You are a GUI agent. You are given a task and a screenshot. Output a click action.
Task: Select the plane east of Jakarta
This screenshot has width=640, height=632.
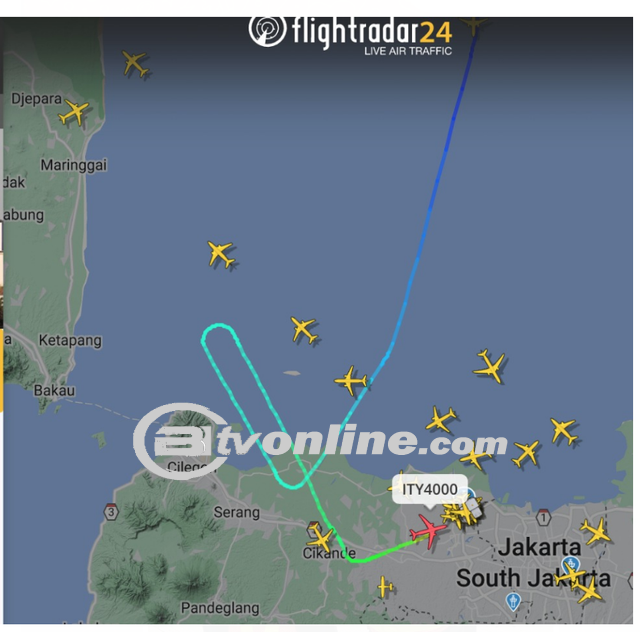pyautogui.click(x=596, y=532)
